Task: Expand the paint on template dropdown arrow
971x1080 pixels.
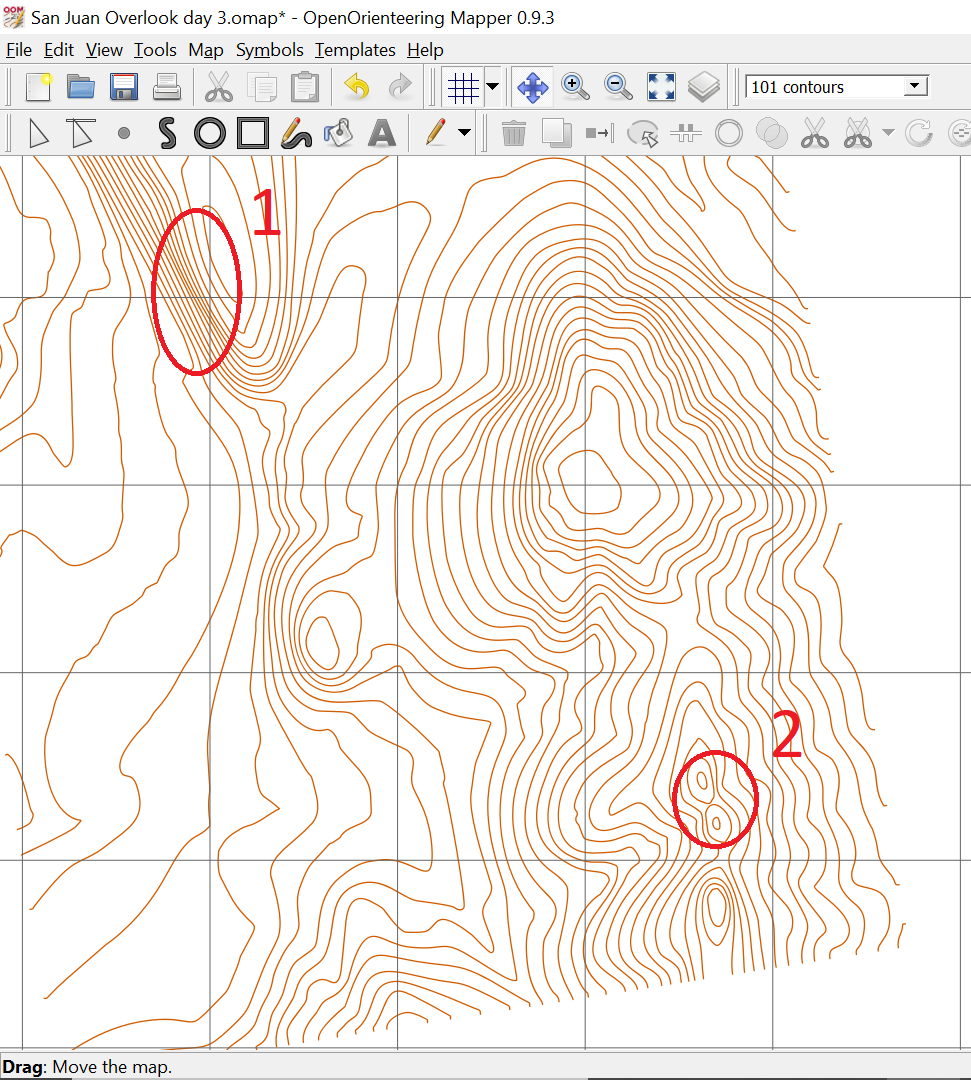Action: tap(465, 133)
